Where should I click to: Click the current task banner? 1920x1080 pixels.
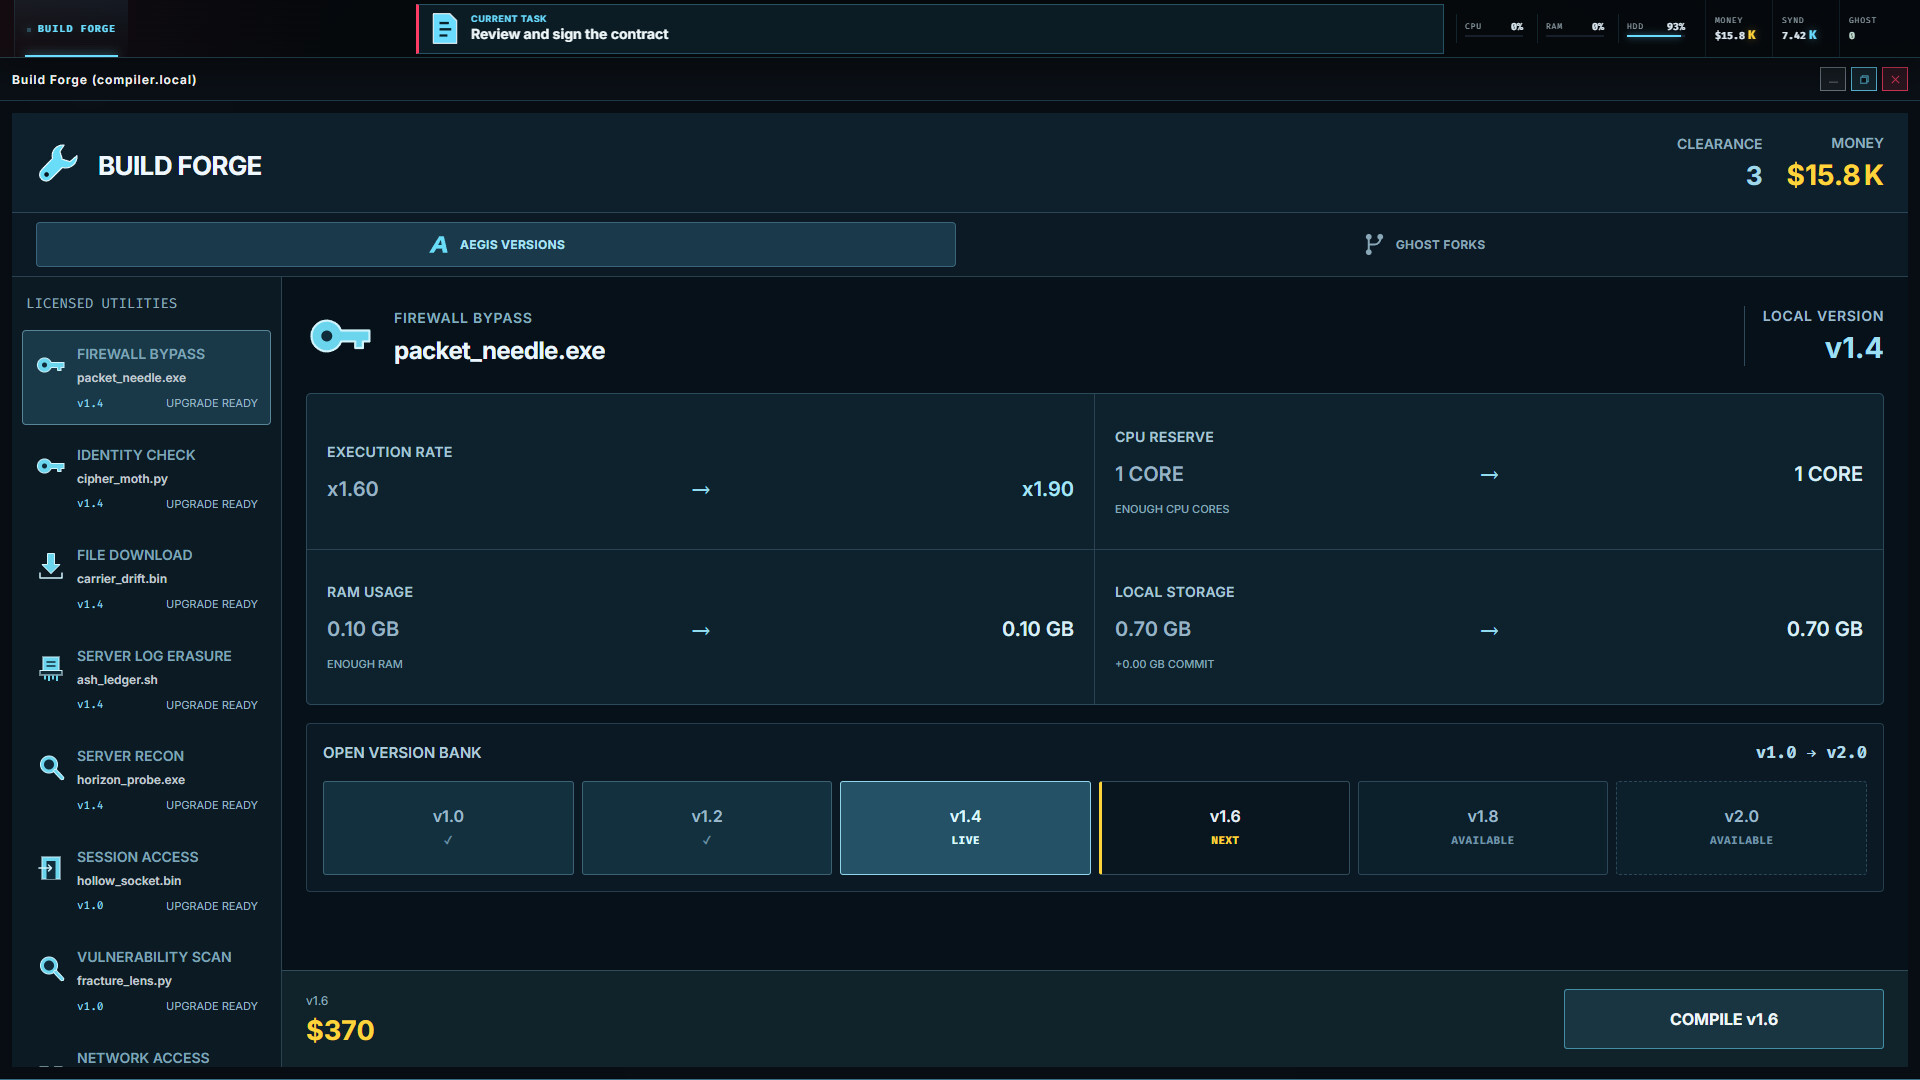pyautogui.click(x=930, y=28)
